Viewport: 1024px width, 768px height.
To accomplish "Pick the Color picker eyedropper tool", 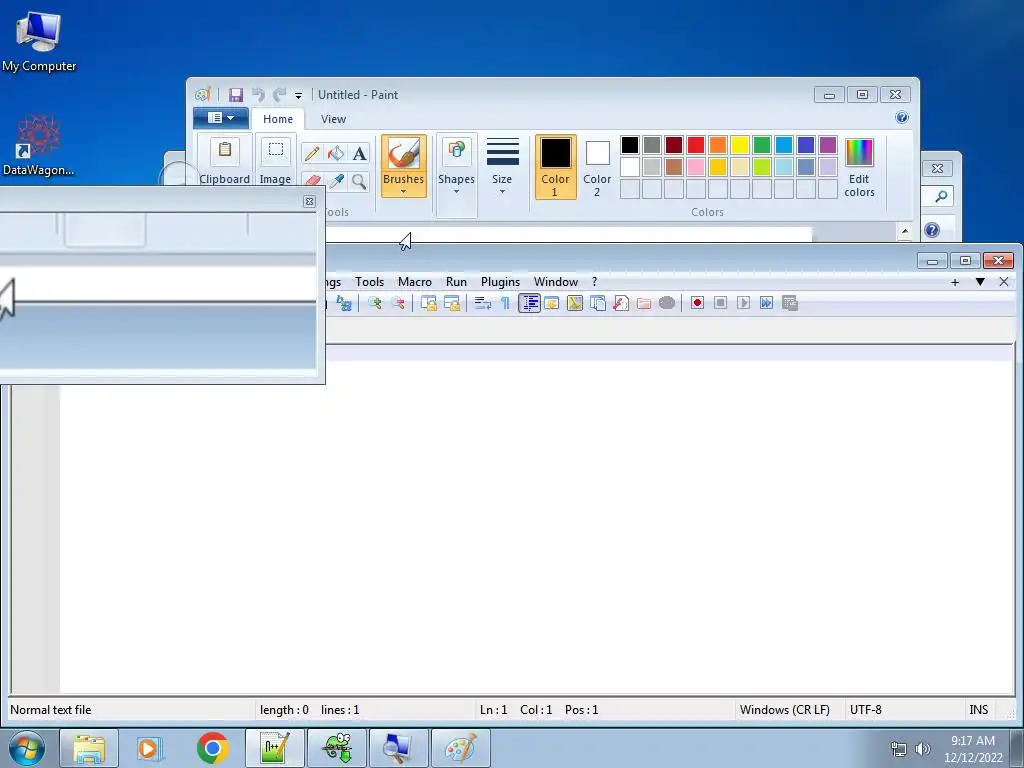I will click(336, 181).
